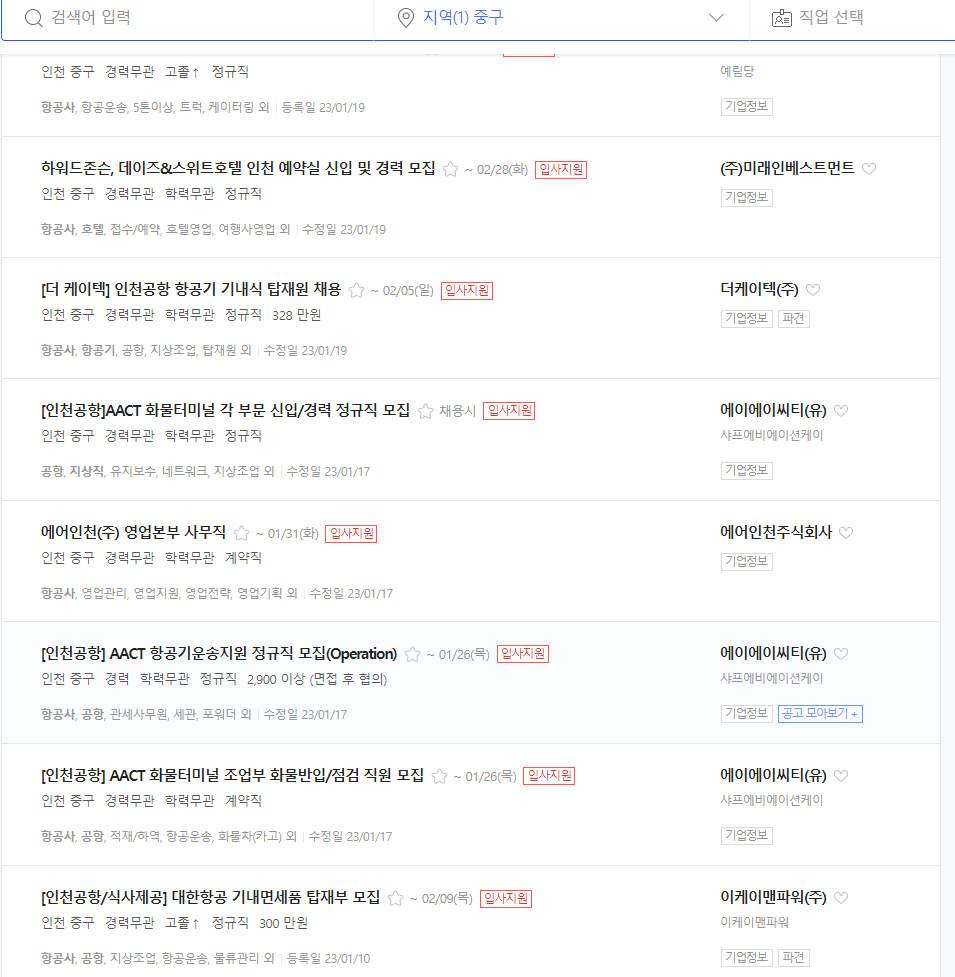Image resolution: width=955 pixels, height=977 pixels.
Task: Apply with 입사지원 for 하워드존슨 posting
Action: click(x=561, y=169)
